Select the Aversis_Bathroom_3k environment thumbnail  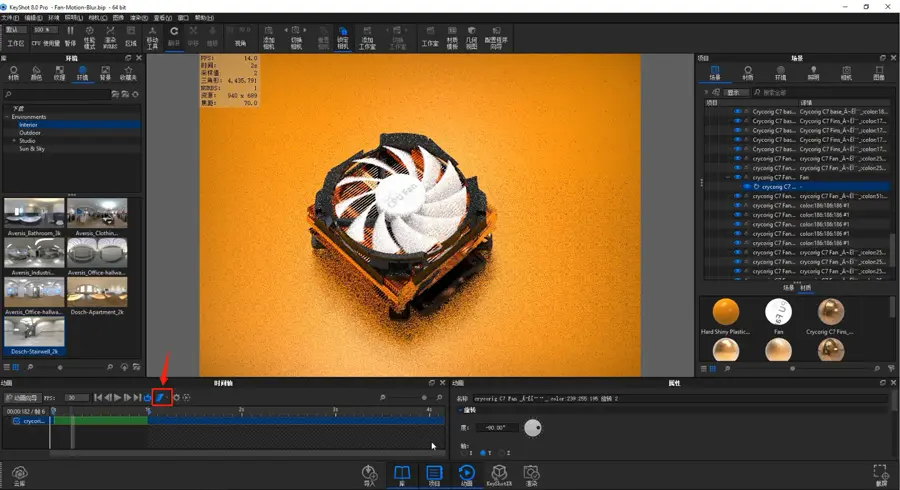(34, 213)
